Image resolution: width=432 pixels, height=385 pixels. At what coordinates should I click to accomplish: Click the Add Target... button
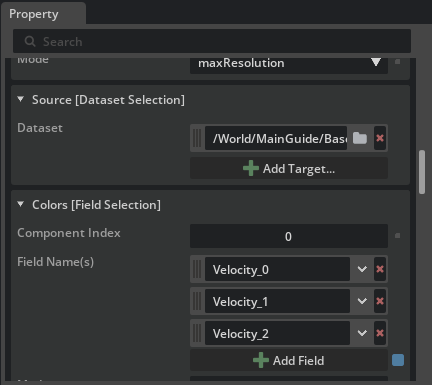[289, 168]
